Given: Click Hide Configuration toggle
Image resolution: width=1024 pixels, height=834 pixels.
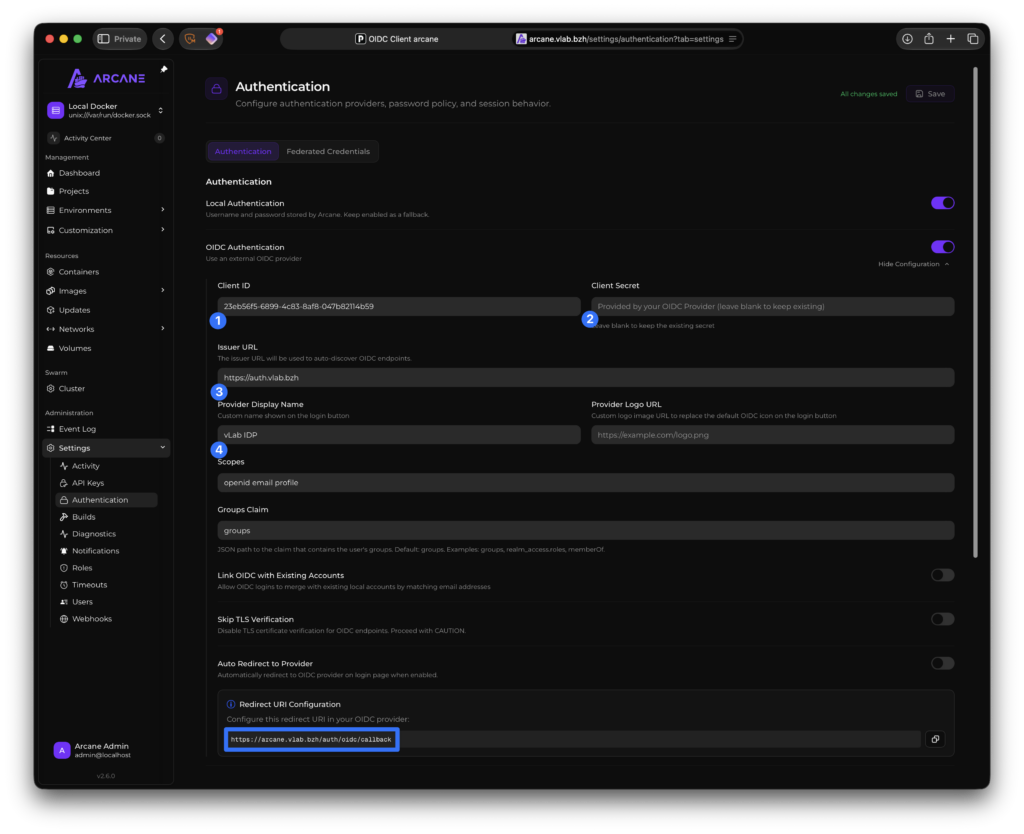Looking at the screenshot, I should pos(914,265).
